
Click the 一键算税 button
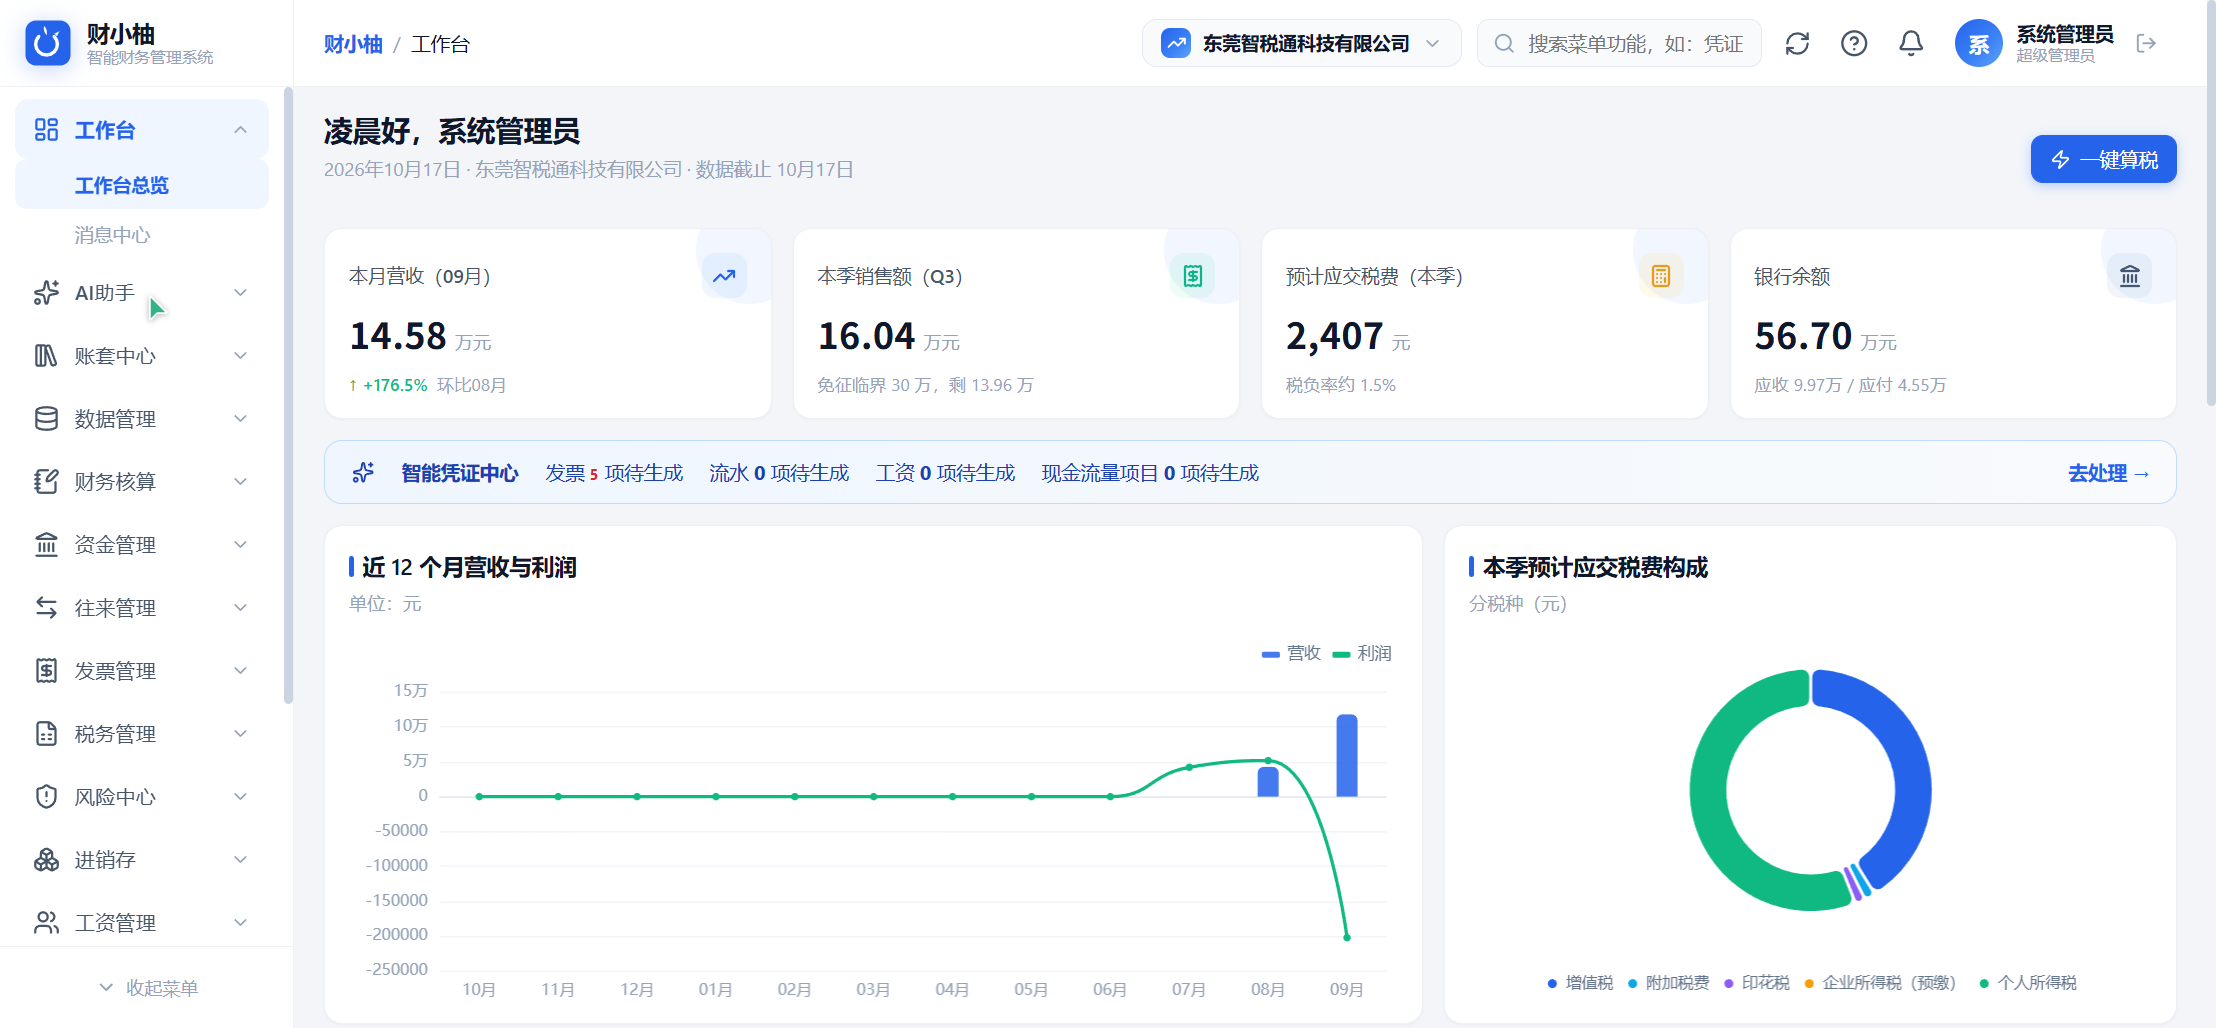(2103, 159)
